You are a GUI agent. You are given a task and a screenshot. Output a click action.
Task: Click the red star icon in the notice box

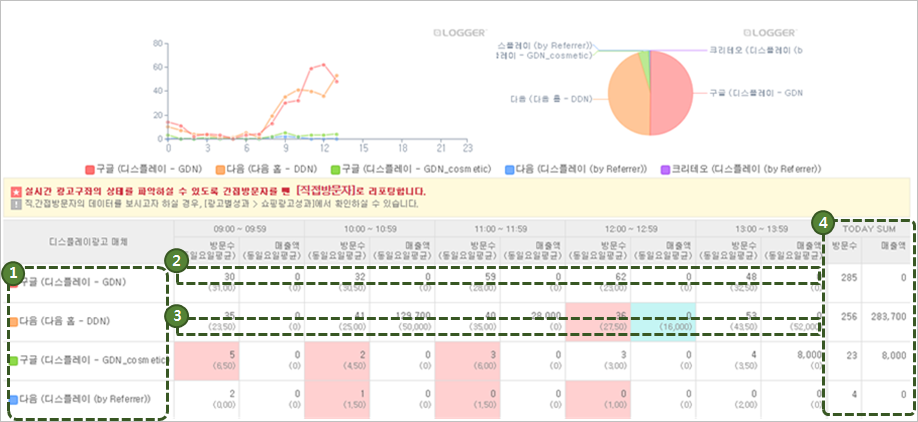click(x=15, y=191)
